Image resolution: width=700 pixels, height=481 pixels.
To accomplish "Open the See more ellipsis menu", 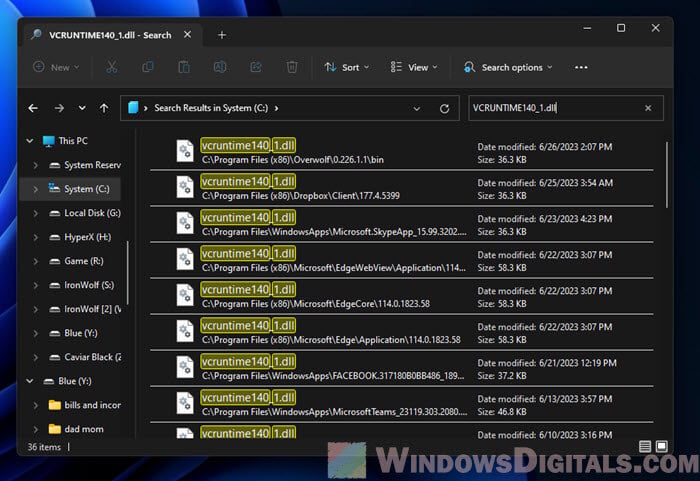I will (x=581, y=67).
